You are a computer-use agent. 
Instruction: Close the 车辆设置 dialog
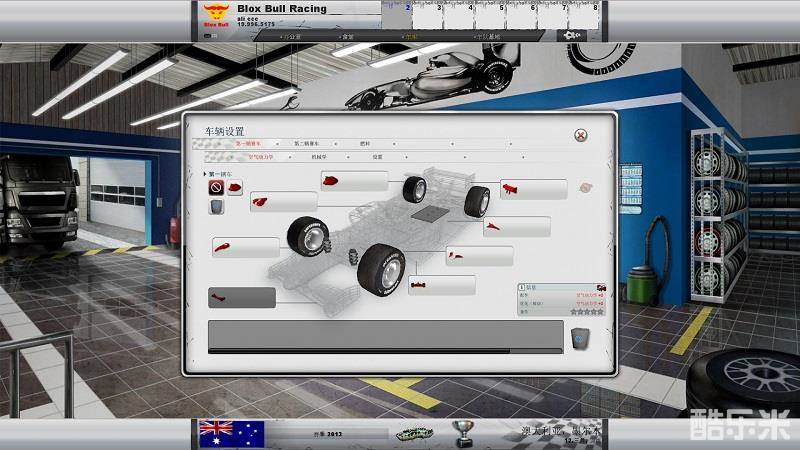[580, 135]
